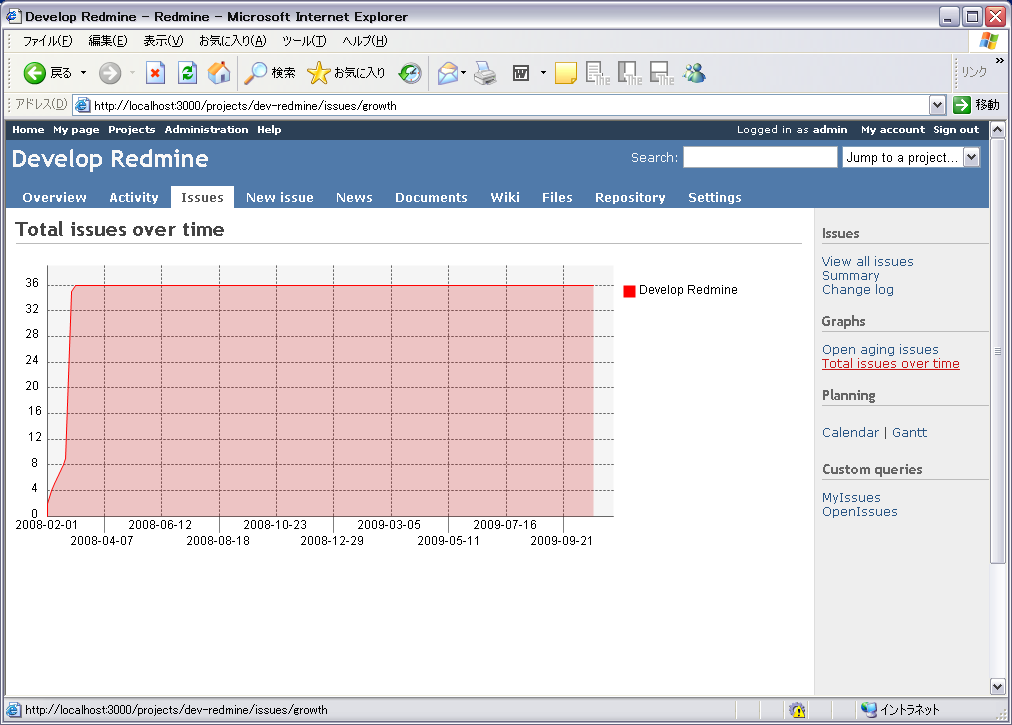Viewport: 1012px width, 725px height.
Task: Open the MyIssues custom query
Action: tap(851, 498)
